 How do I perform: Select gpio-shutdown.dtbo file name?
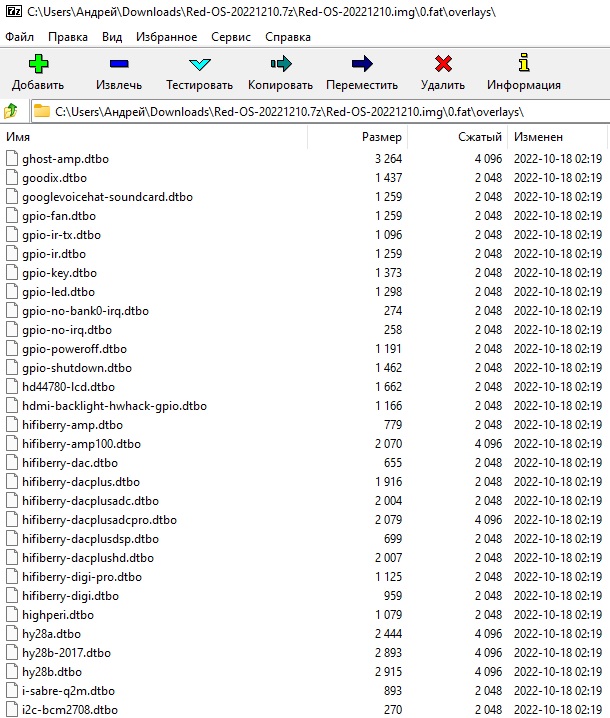pos(77,368)
